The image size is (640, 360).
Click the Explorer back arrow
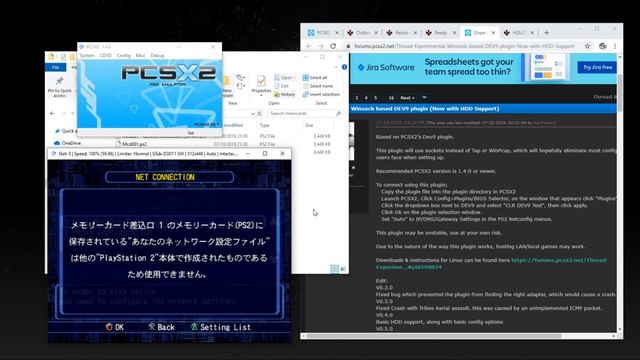pyautogui.click(x=52, y=113)
